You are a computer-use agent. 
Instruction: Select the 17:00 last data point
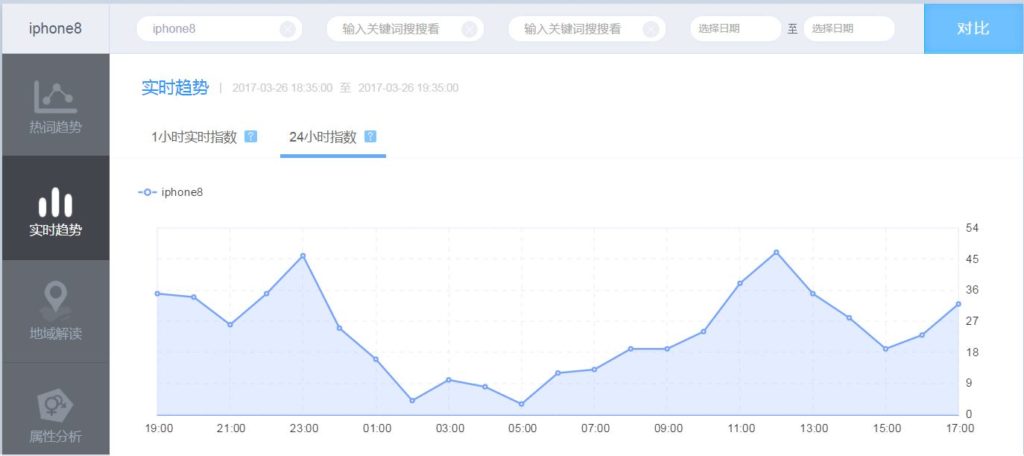[x=958, y=304]
